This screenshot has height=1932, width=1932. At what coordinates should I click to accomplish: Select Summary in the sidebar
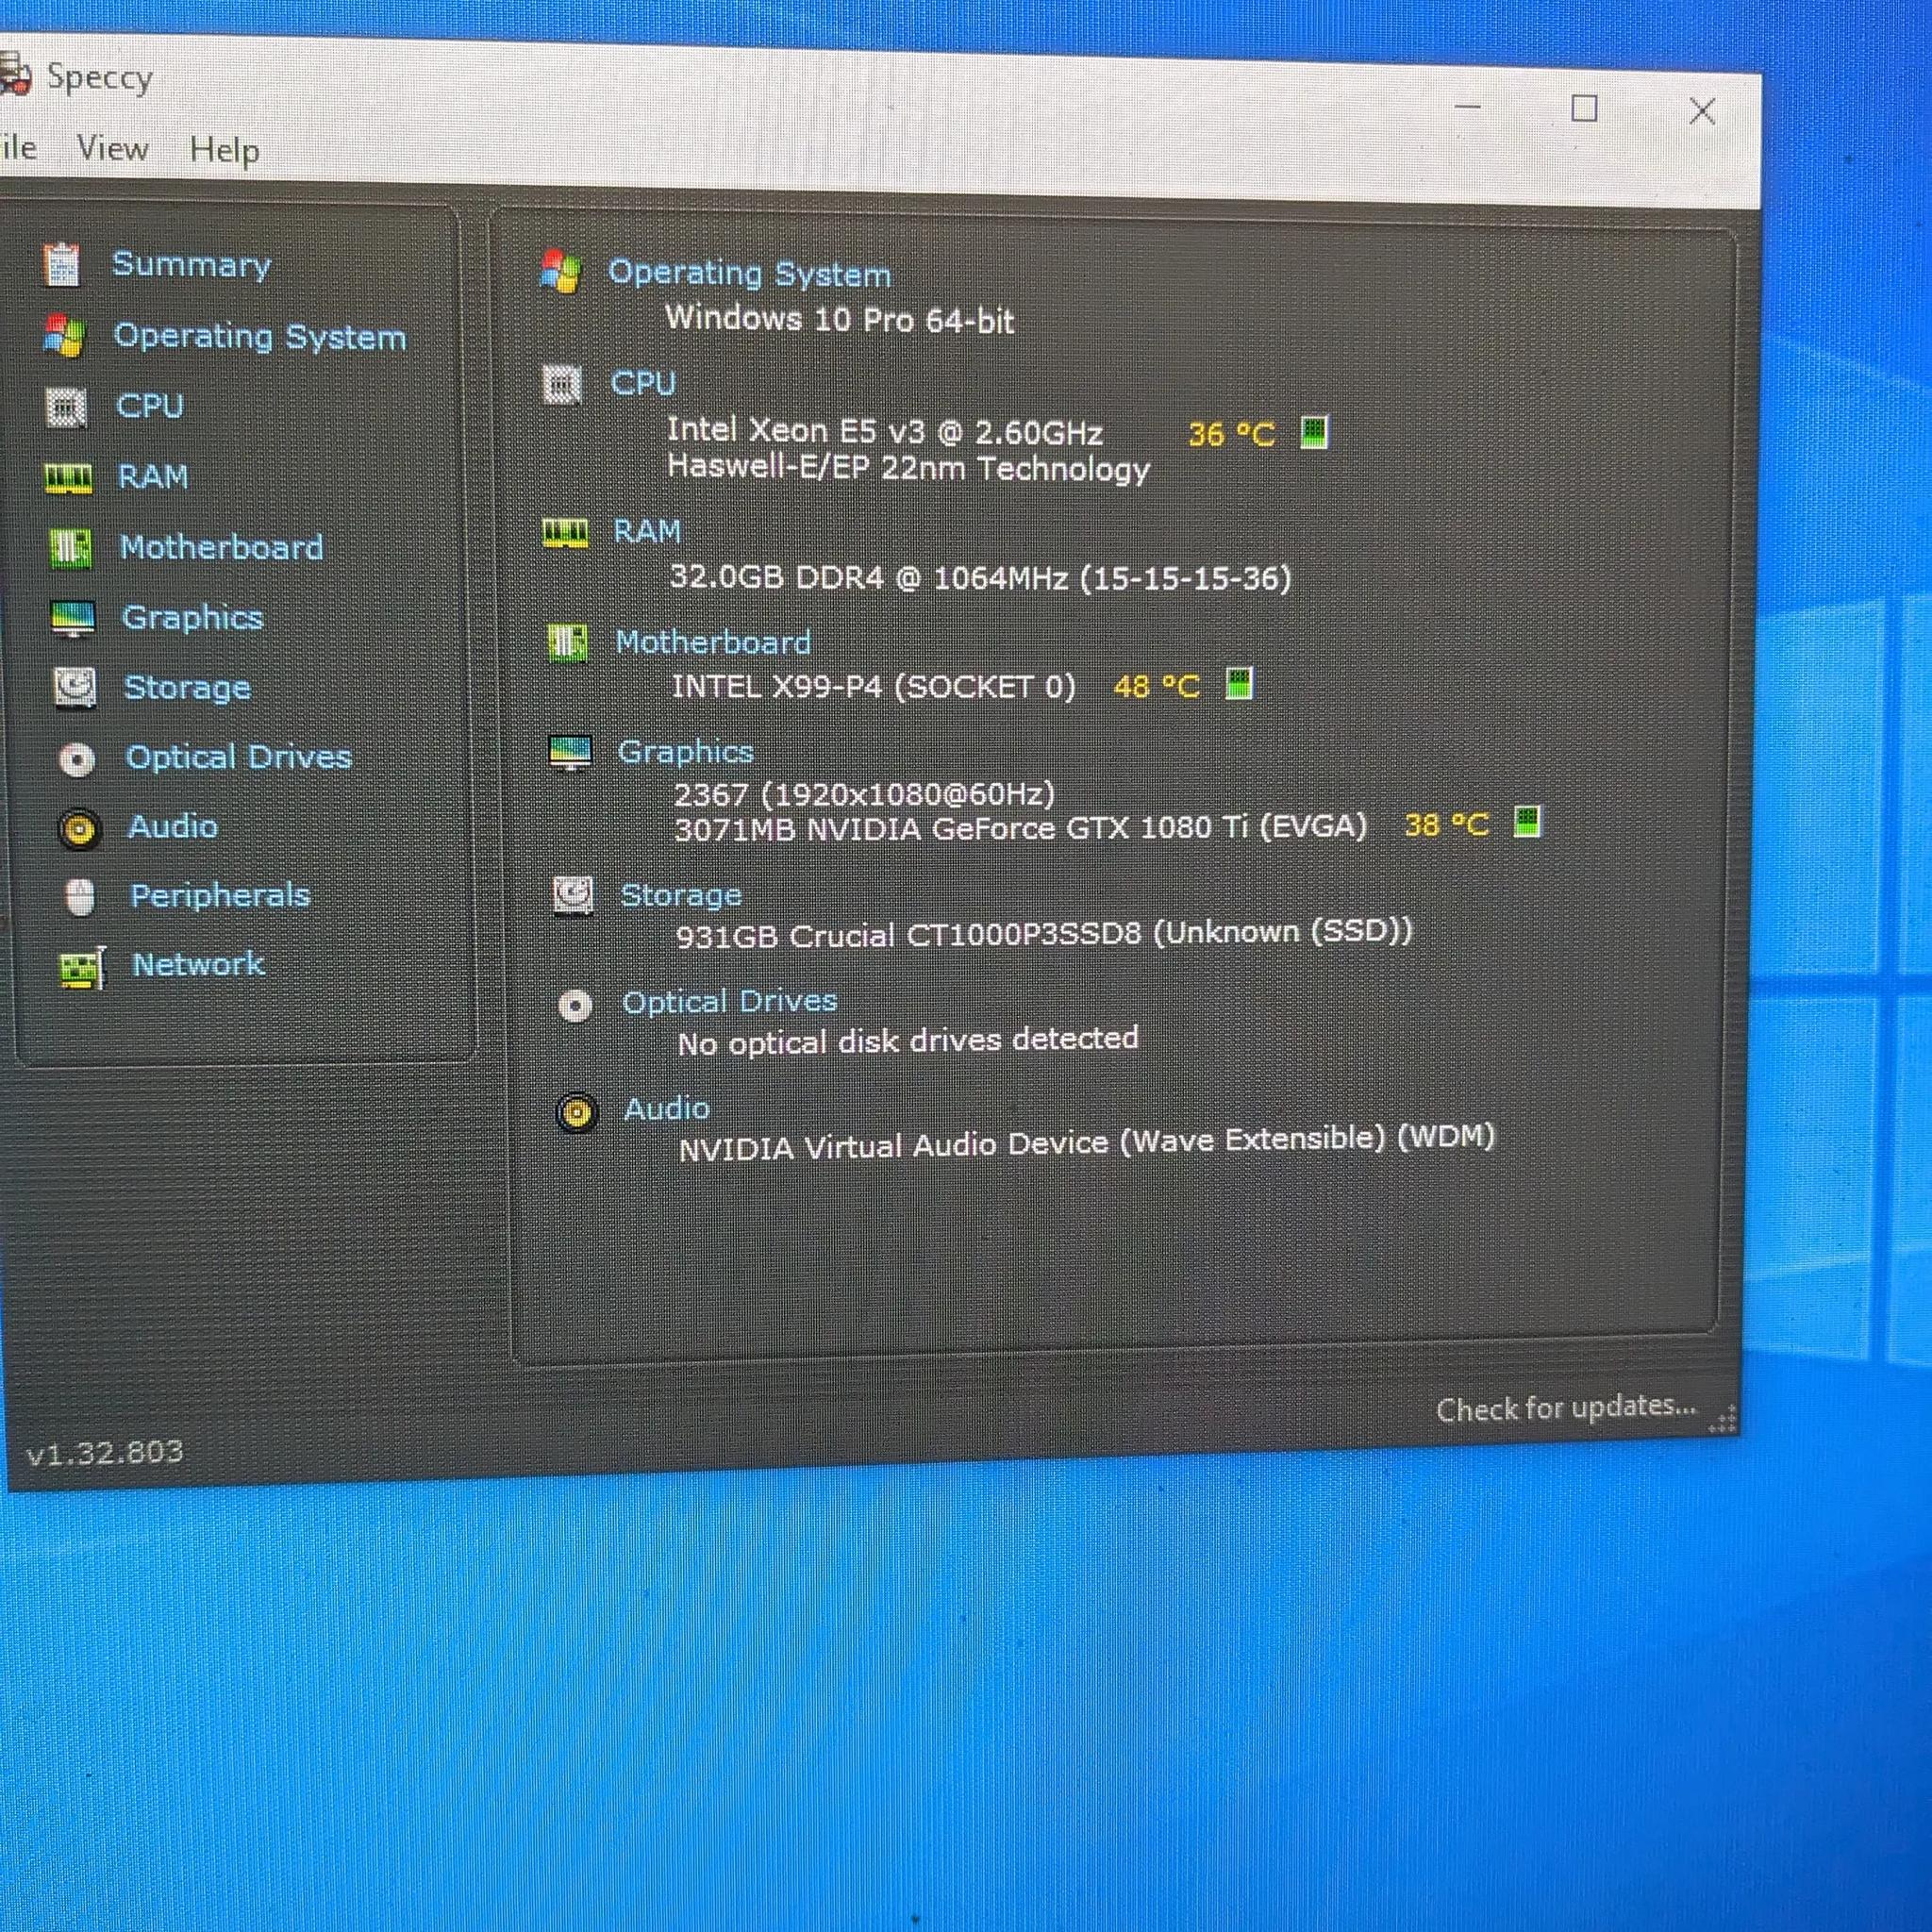191,265
